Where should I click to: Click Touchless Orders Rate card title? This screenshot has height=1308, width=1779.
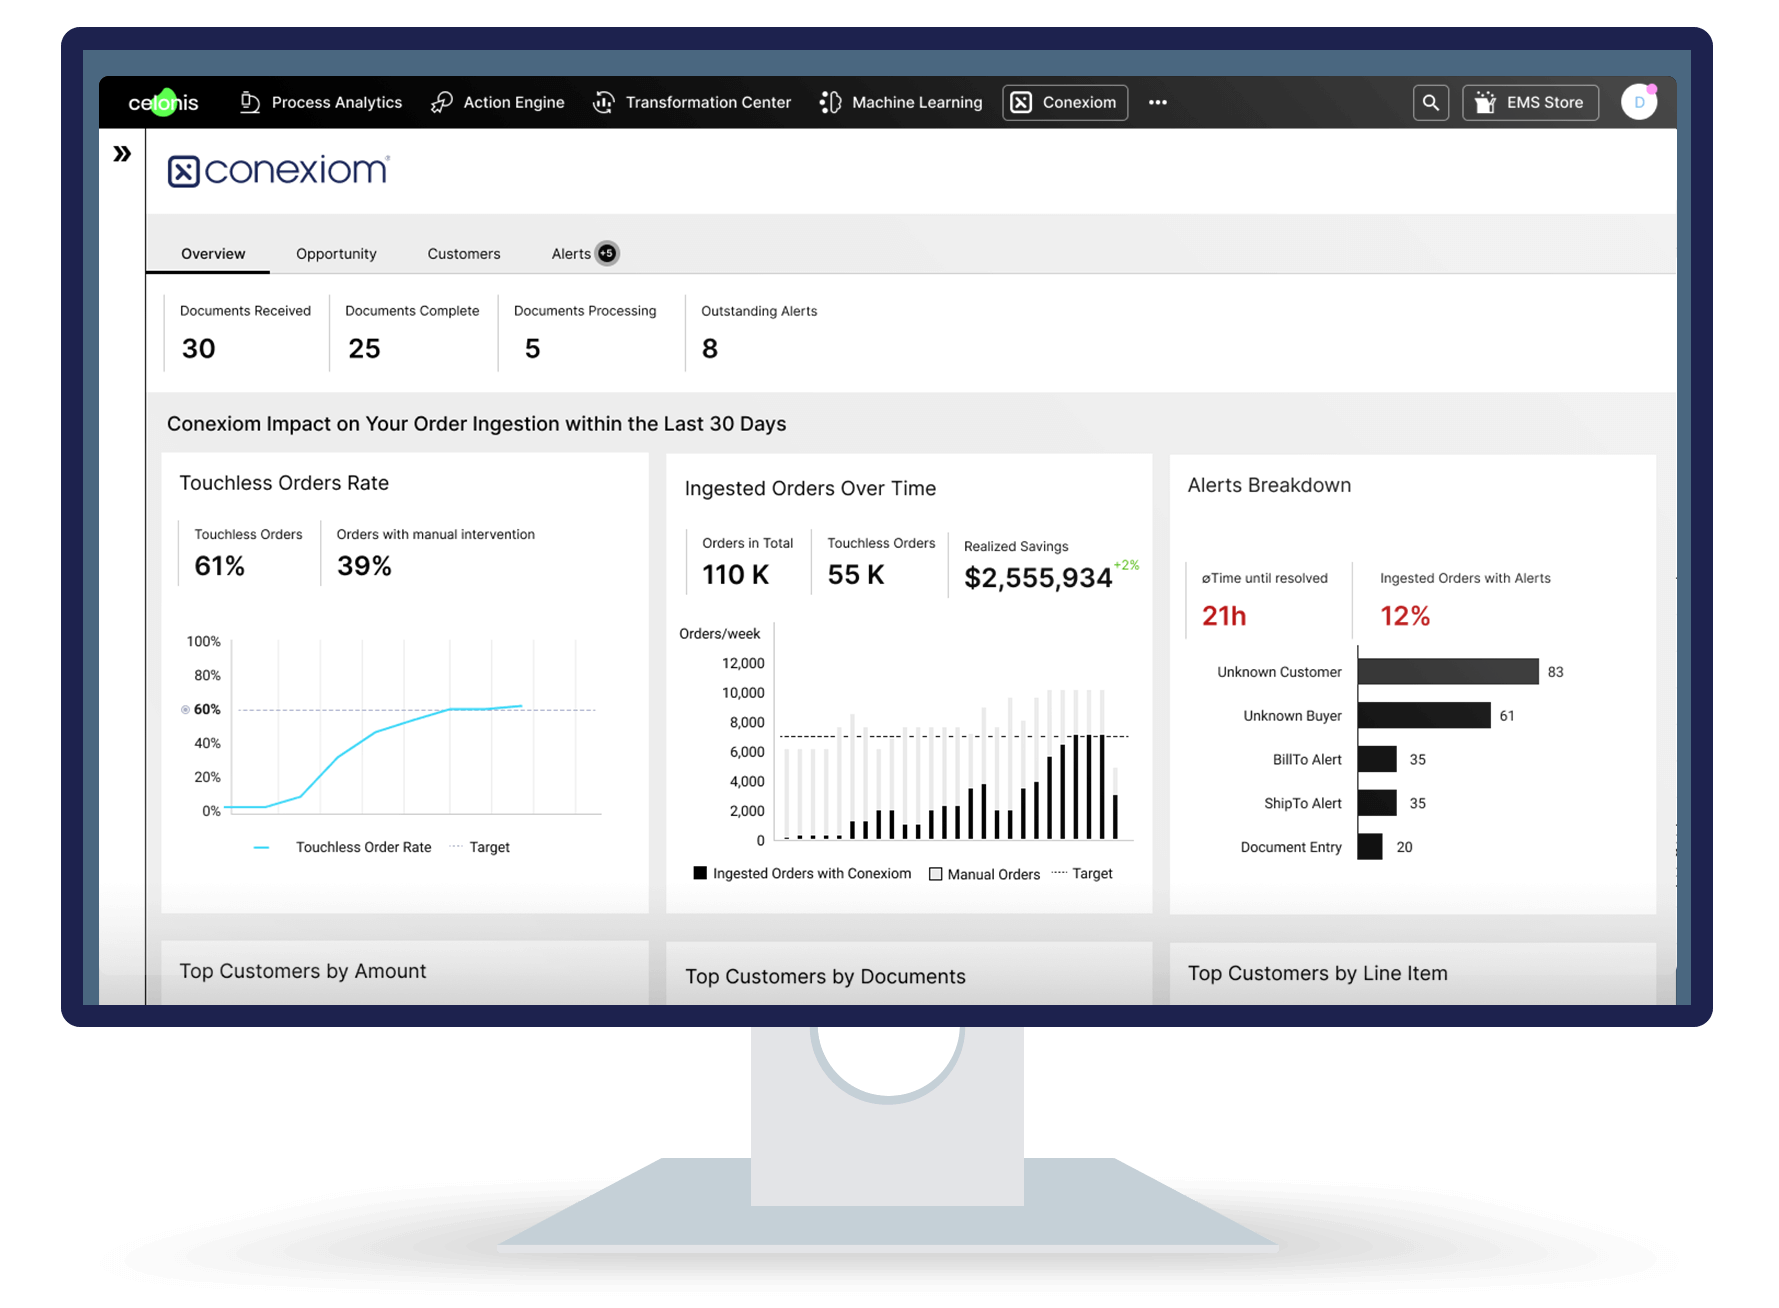[x=284, y=483]
